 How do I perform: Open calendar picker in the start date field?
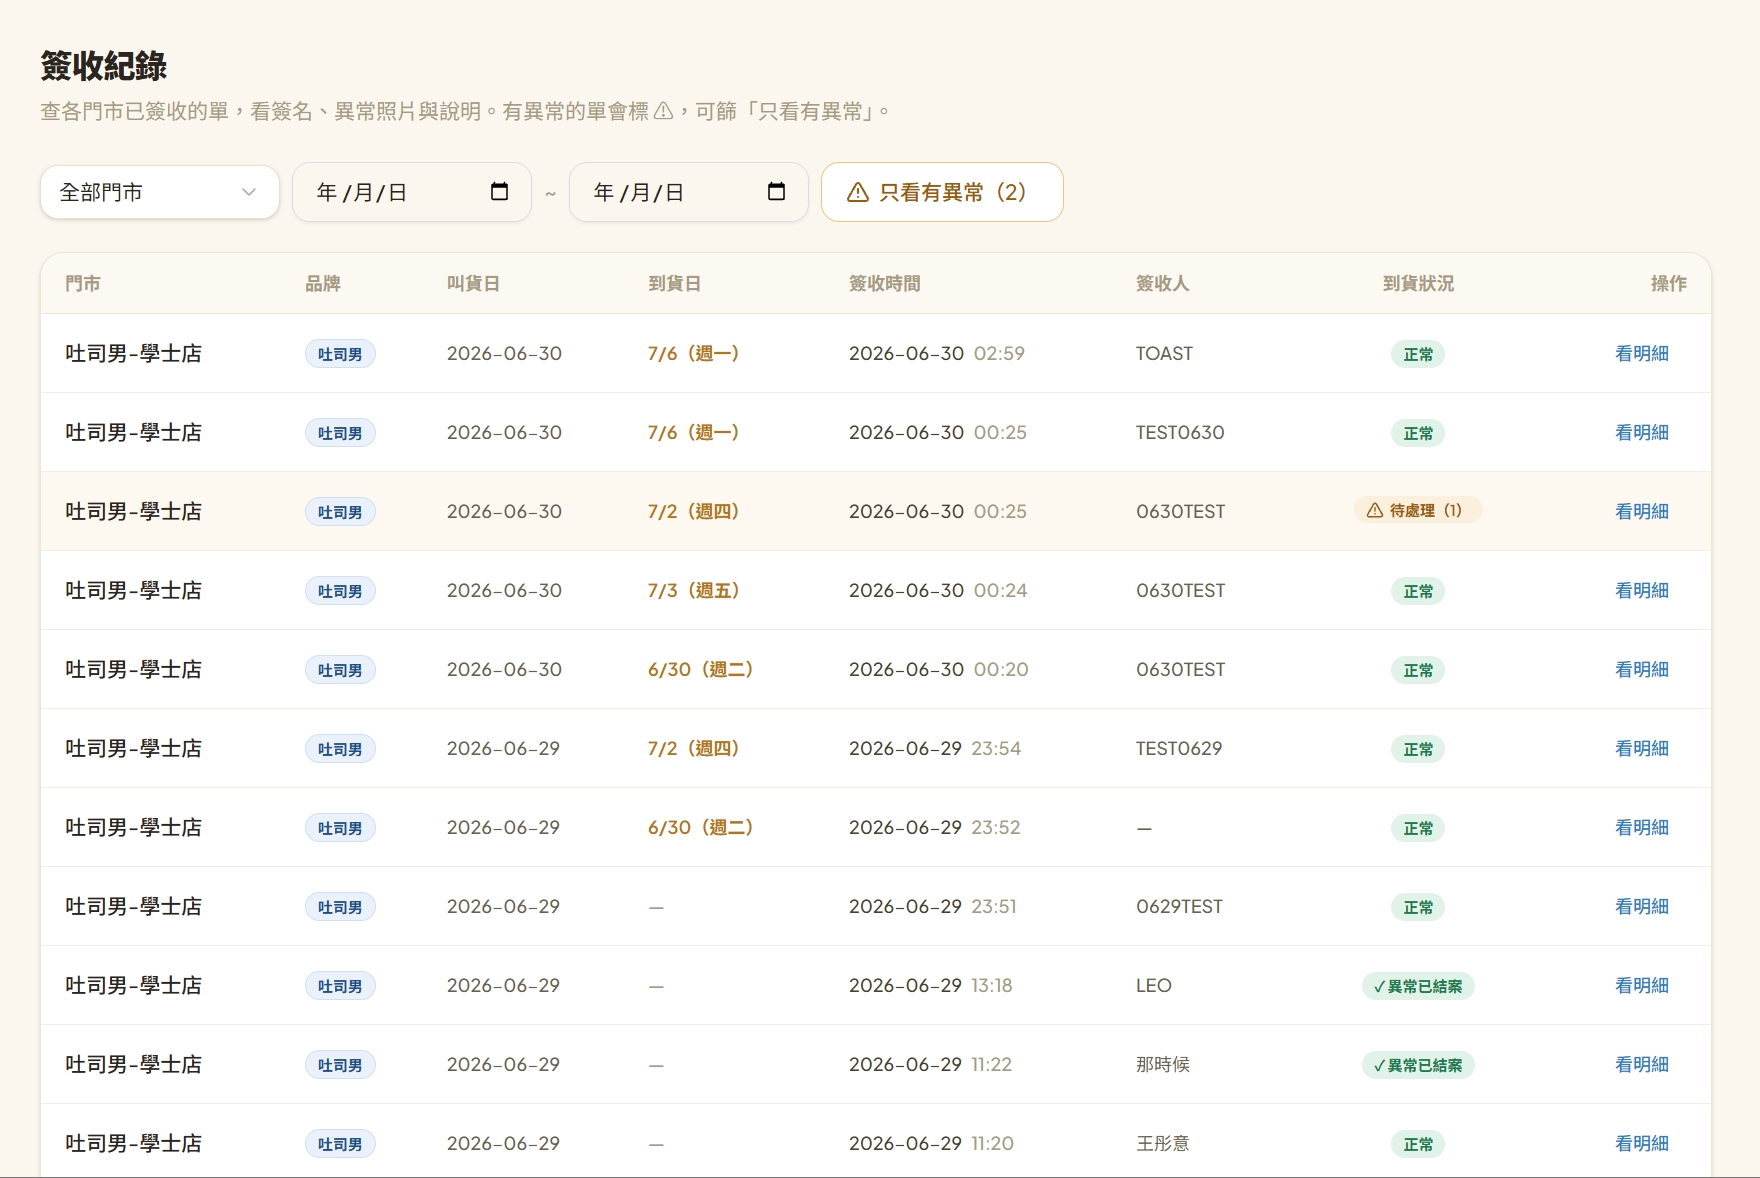coord(500,191)
